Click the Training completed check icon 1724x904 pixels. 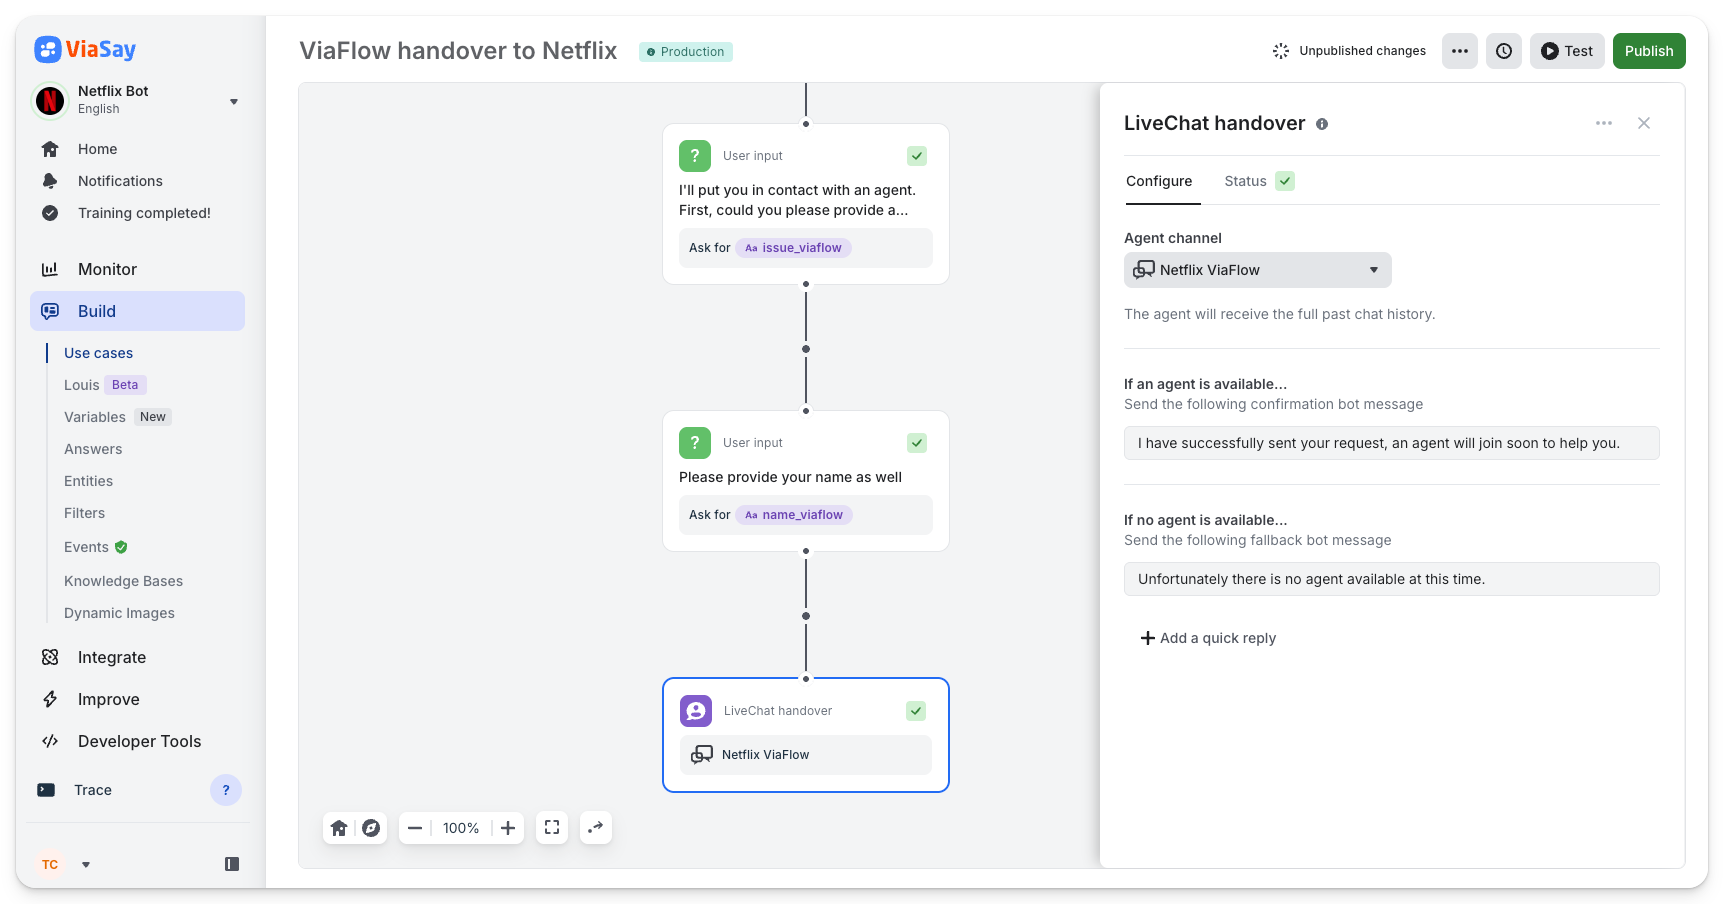coord(50,213)
